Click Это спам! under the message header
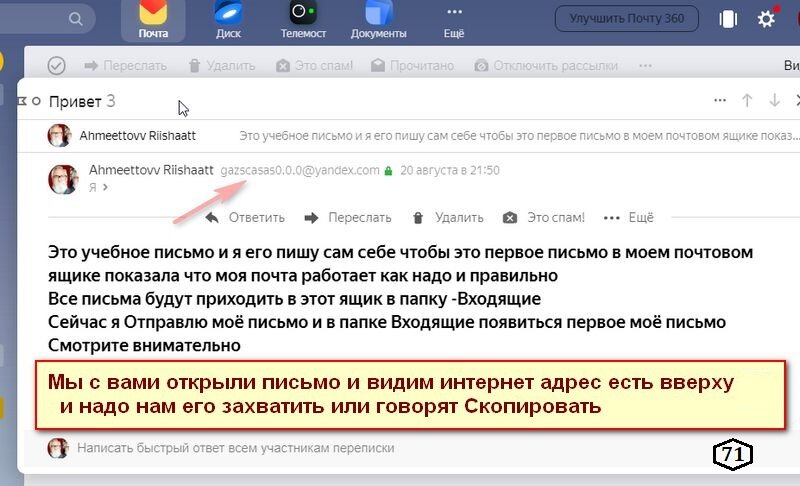Screen dimensions: 800x486 [x=543, y=218]
